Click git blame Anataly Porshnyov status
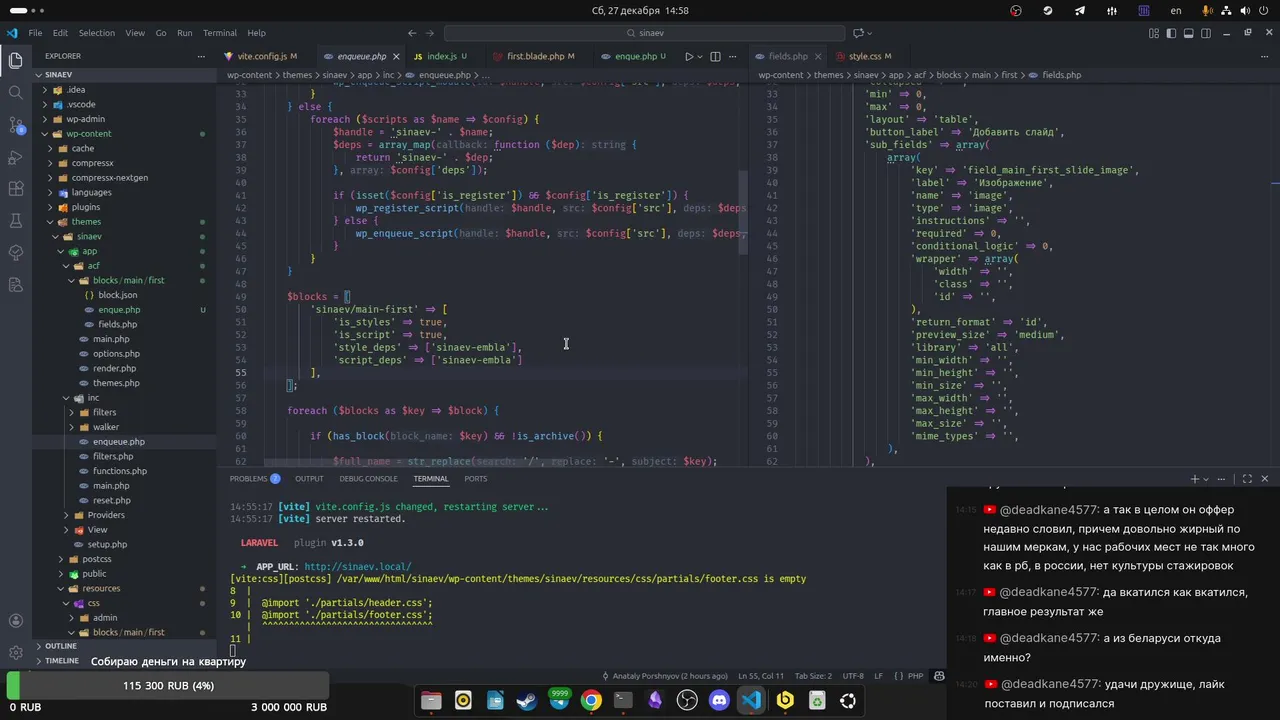This screenshot has height=720, width=1280. tap(664, 676)
